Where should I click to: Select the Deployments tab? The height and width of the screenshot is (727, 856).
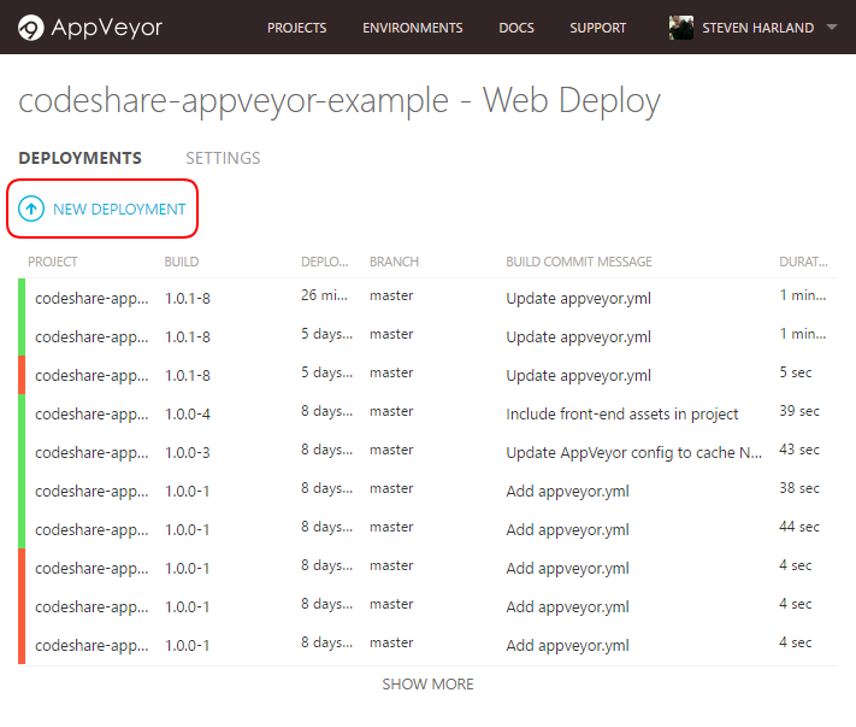(80, 158)
